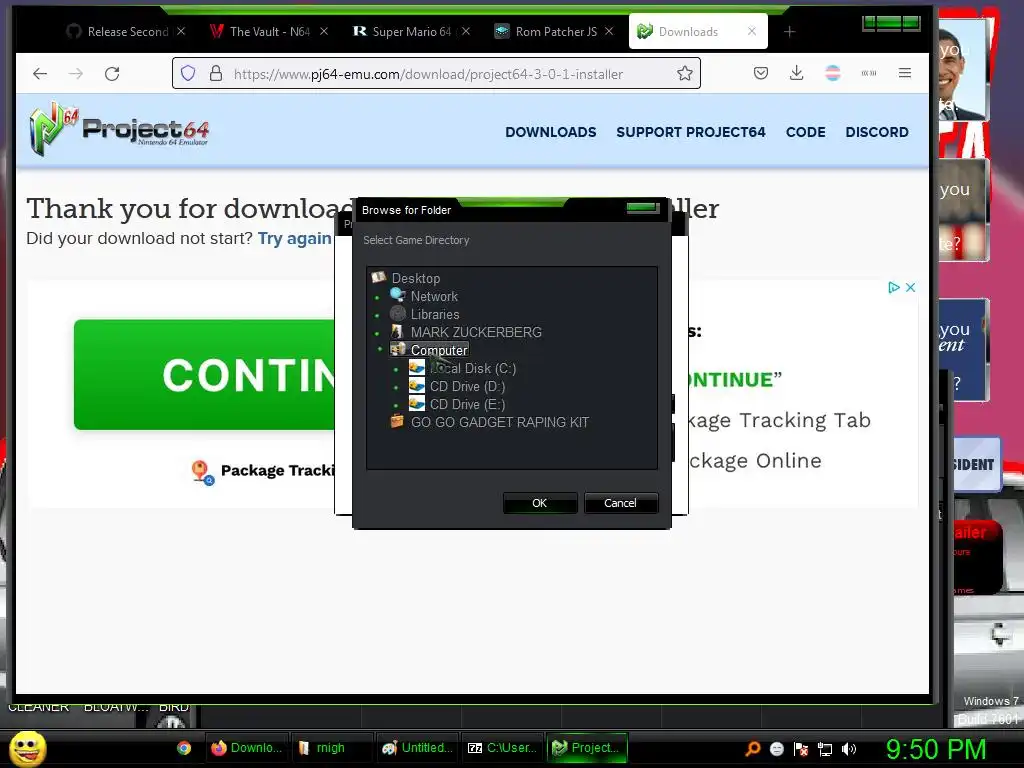Confirm the folder dialog with OK
This screenshot has width=1024, height=768.
point(539,503)
